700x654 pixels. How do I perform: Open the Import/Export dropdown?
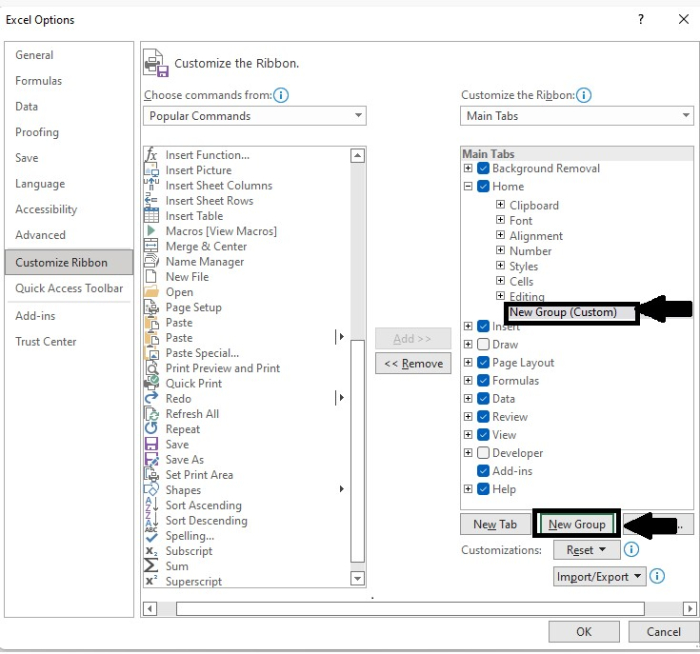coord(599,577)
